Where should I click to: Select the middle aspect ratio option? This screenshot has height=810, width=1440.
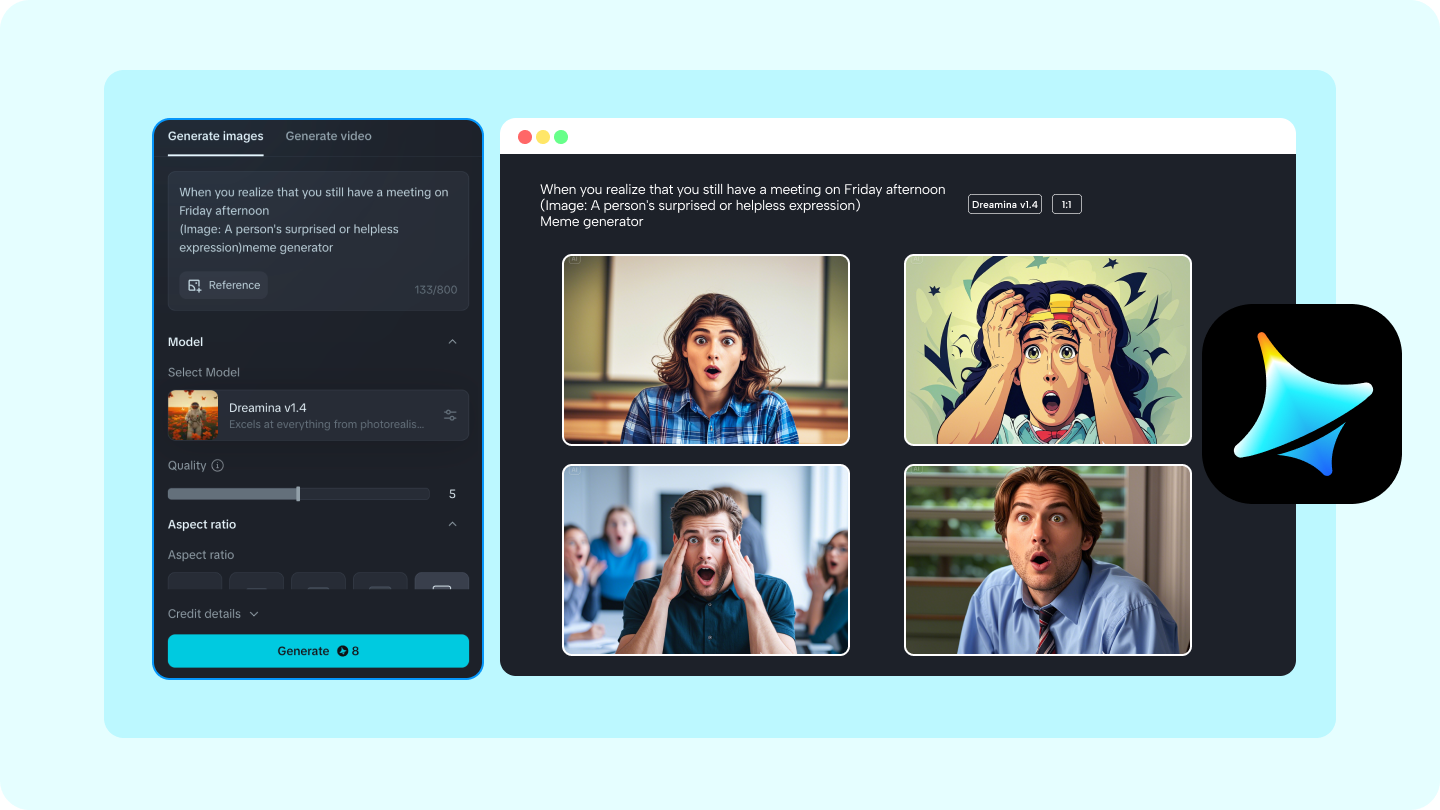[x=318, y=583]
